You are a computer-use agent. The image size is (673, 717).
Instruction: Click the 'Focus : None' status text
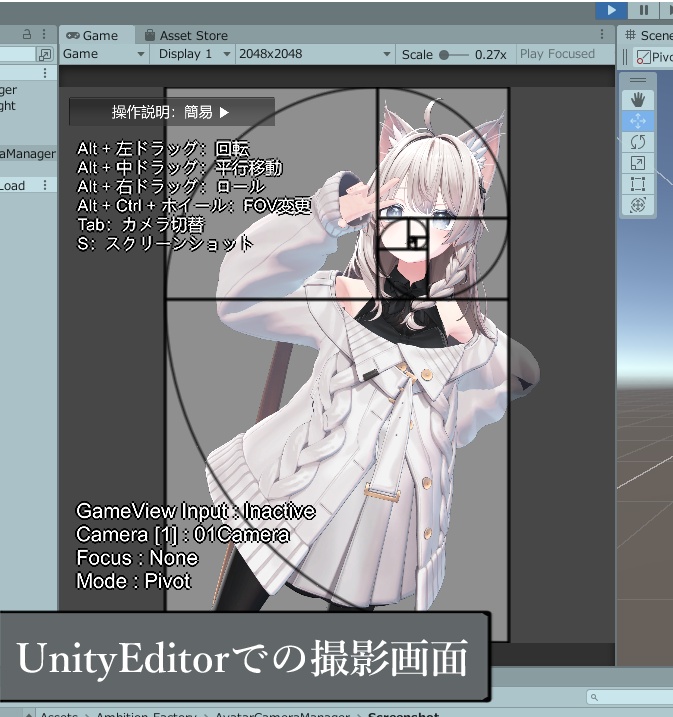[137, 557]
